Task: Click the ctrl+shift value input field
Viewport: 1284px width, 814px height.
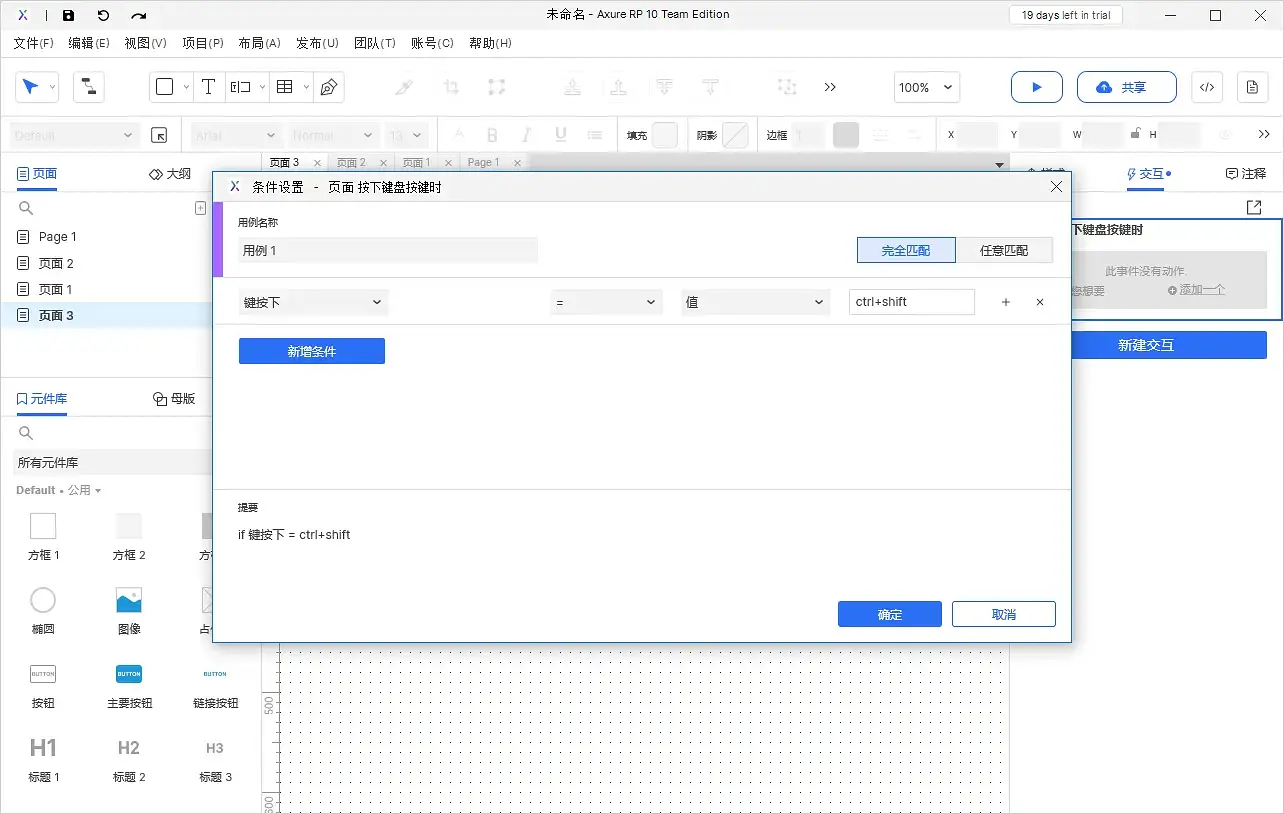Action: [911, 301]
